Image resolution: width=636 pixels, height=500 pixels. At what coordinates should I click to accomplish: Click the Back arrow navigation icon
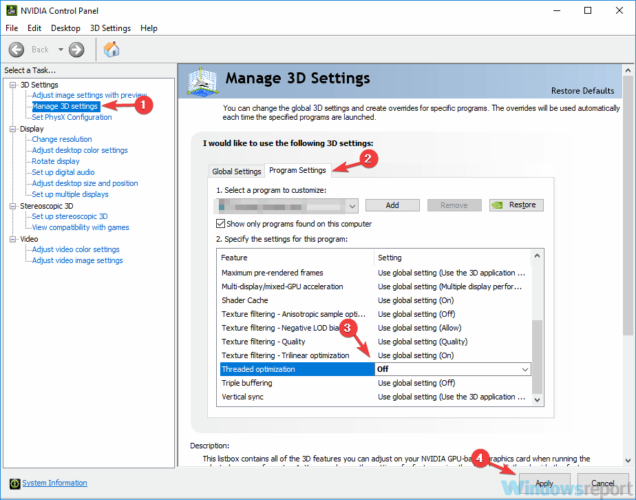click(17, 50)
